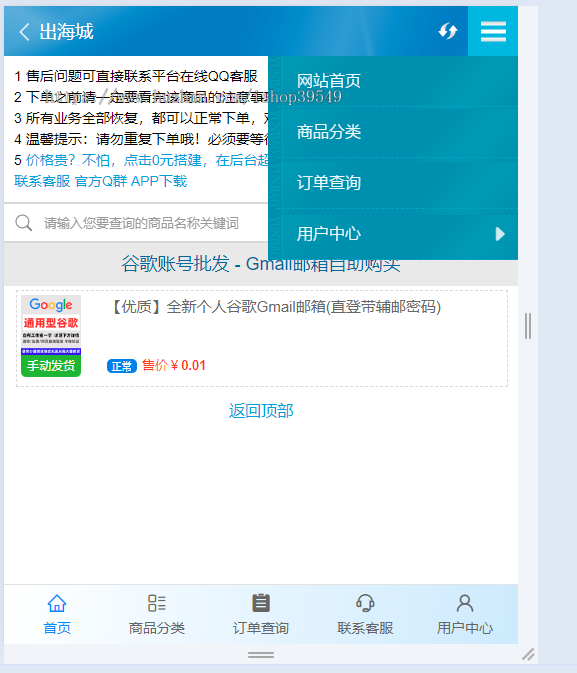
Task: Click notice line 3 所有业务全部恢复
Action: coord(141,118)
